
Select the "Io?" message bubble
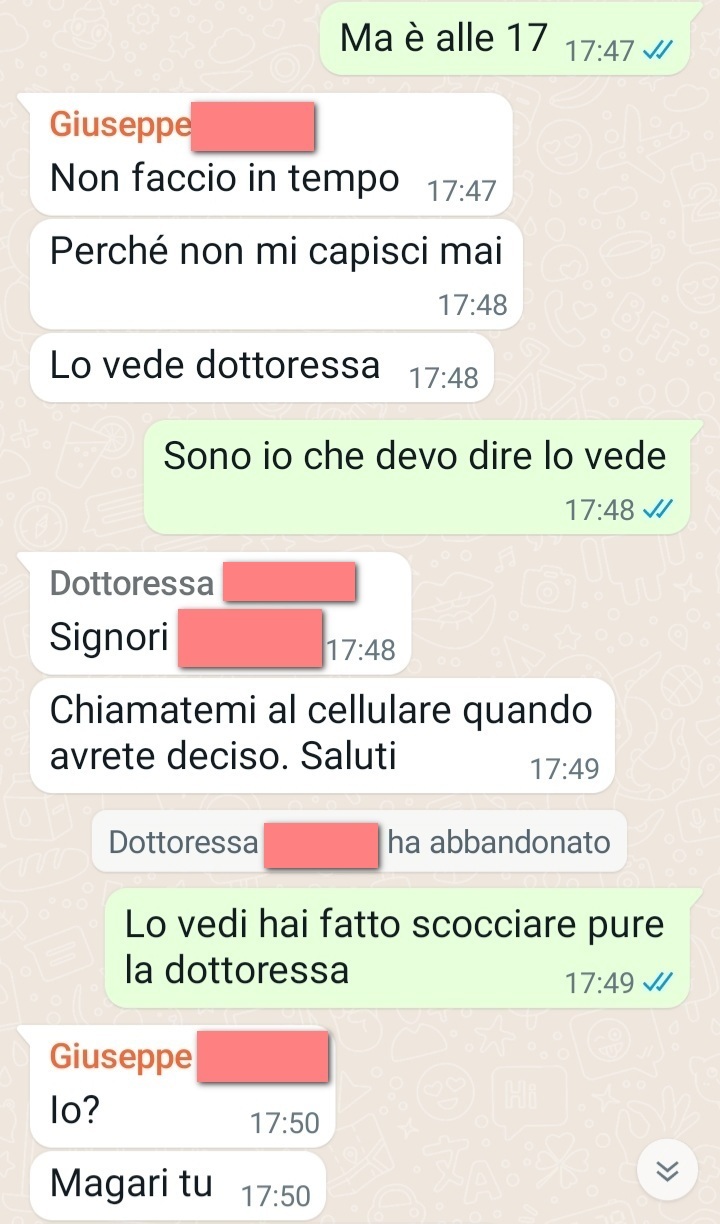pyautogui.click(x=182, y=1087)
